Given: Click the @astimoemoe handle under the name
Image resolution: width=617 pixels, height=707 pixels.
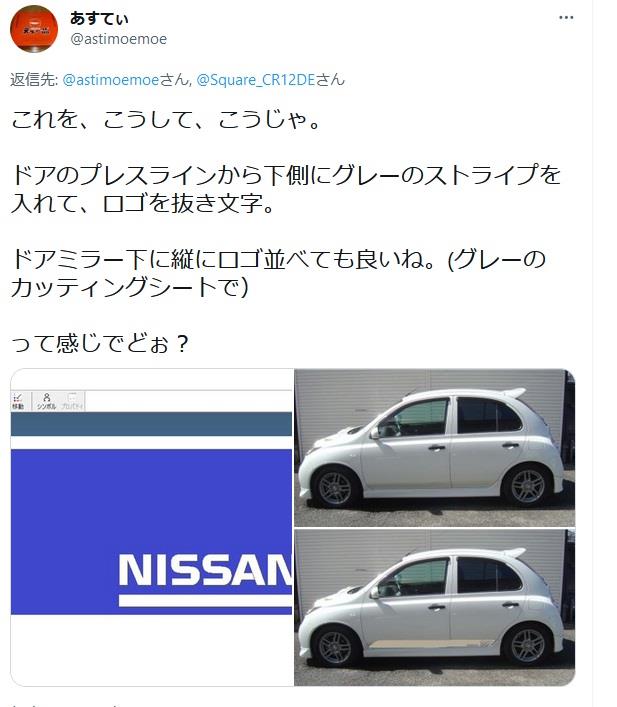Looking at the screenshot, I should tap(119, 39).
